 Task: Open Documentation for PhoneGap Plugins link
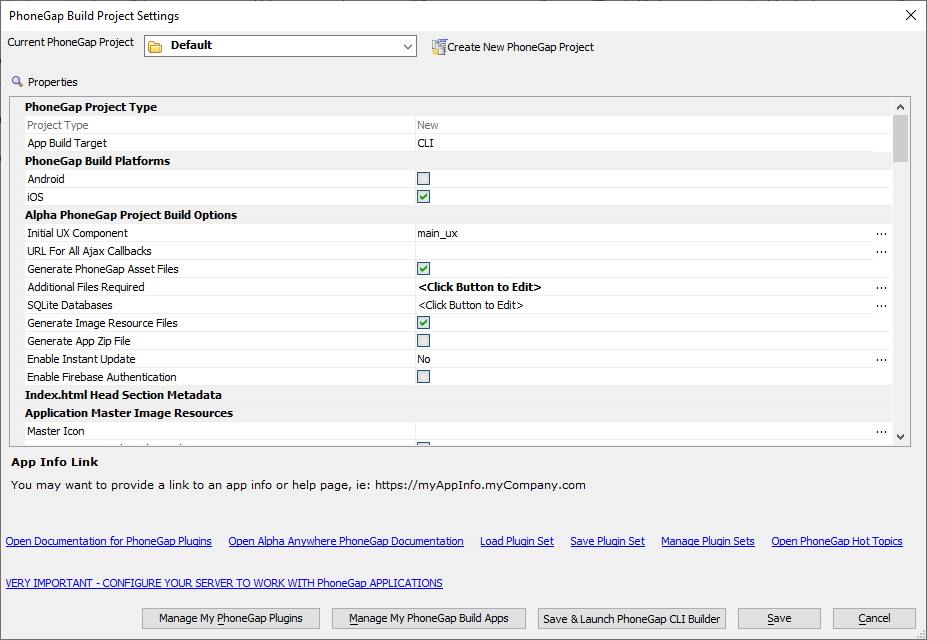(x=109, y=541)
